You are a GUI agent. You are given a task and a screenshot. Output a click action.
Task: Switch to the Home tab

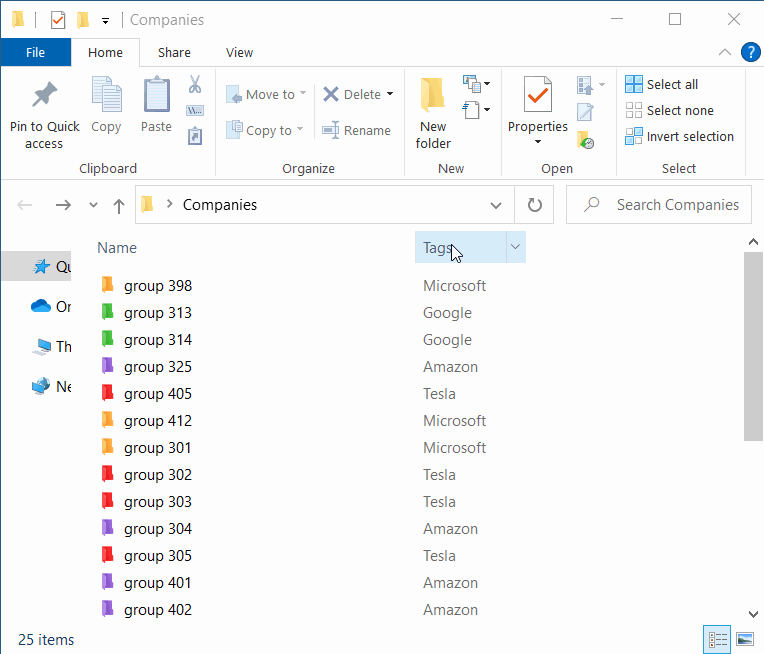pyautogui.click(x=105, y=52)
